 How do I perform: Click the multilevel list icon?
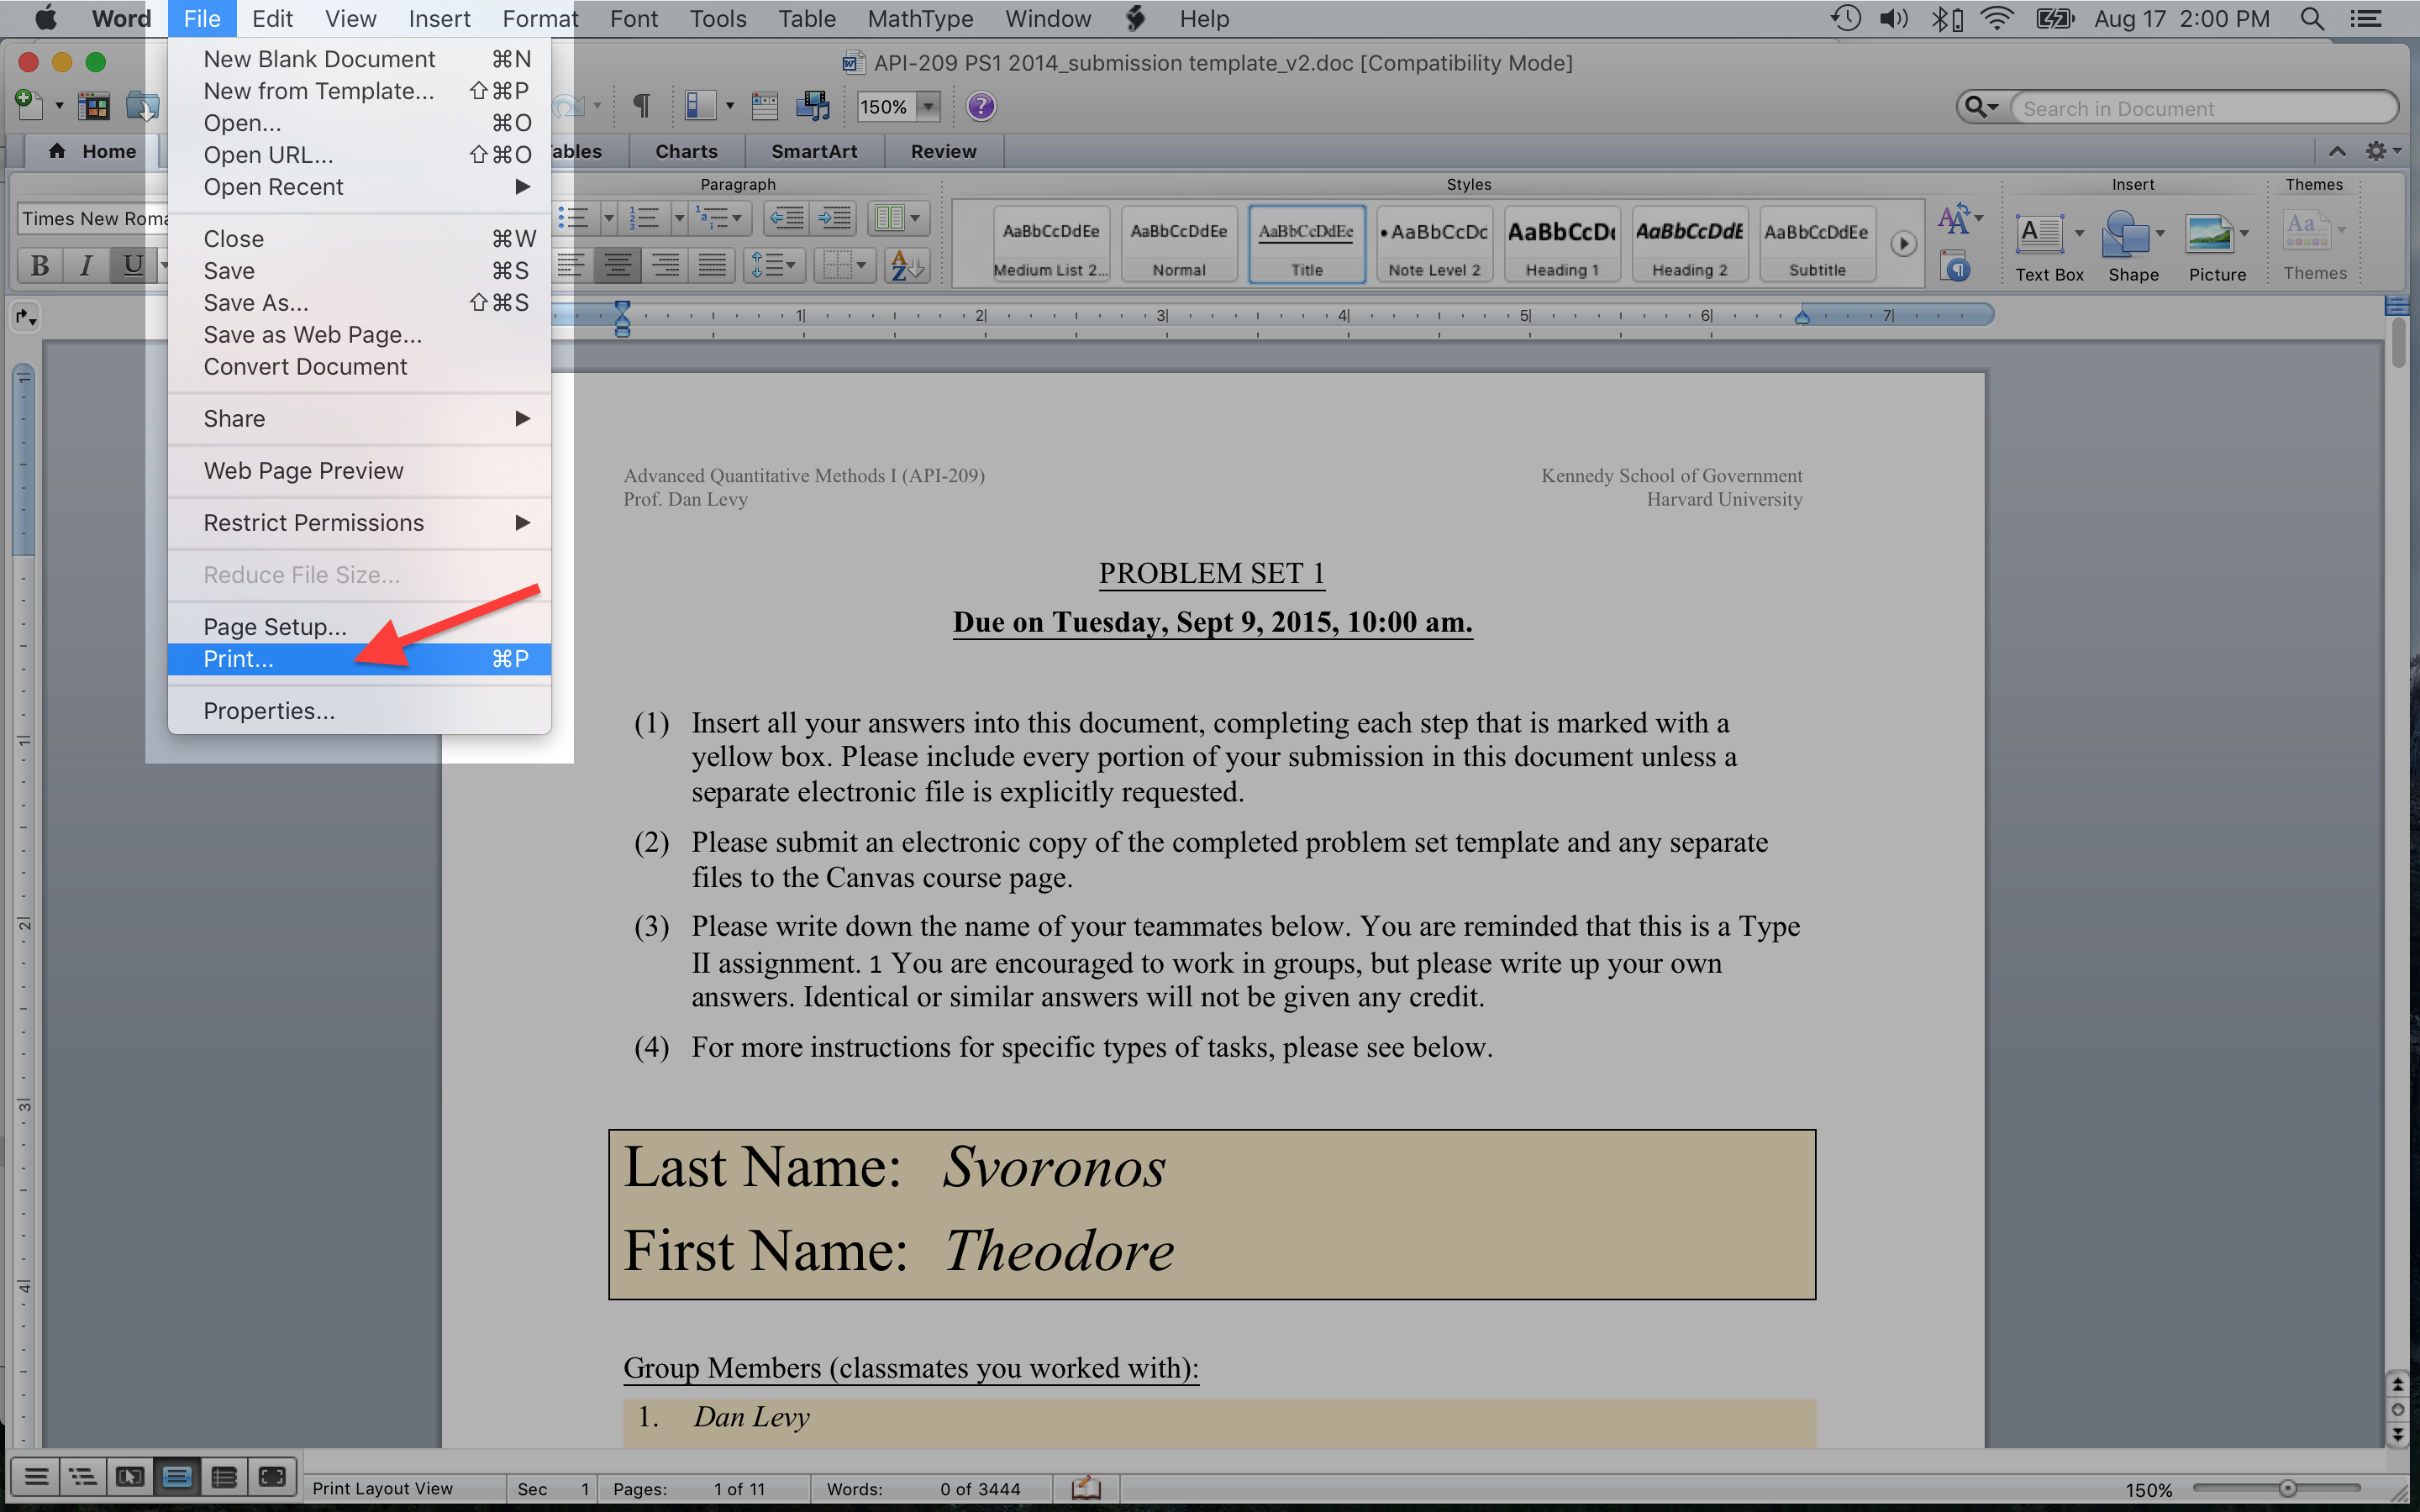tap(713, 218)
